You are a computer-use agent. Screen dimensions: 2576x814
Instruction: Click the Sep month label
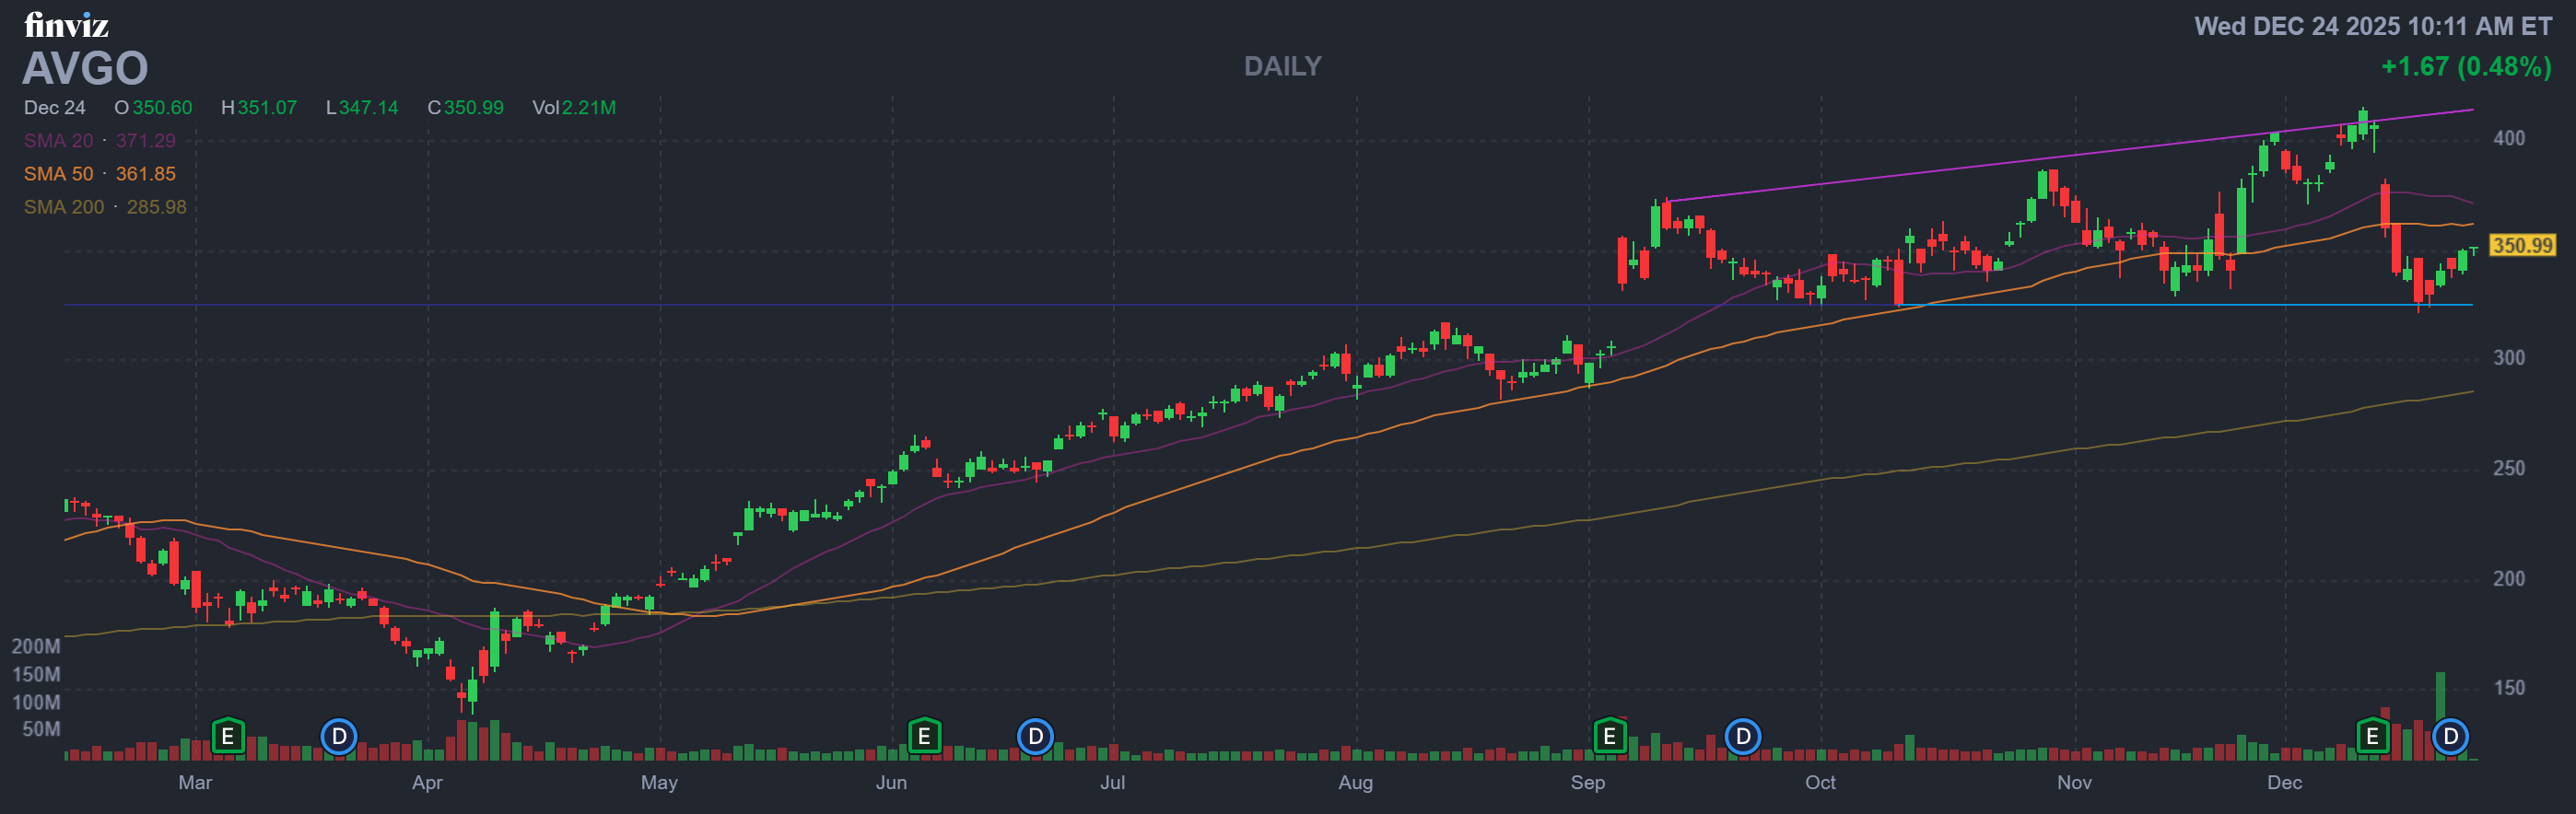pos(1587,782)
